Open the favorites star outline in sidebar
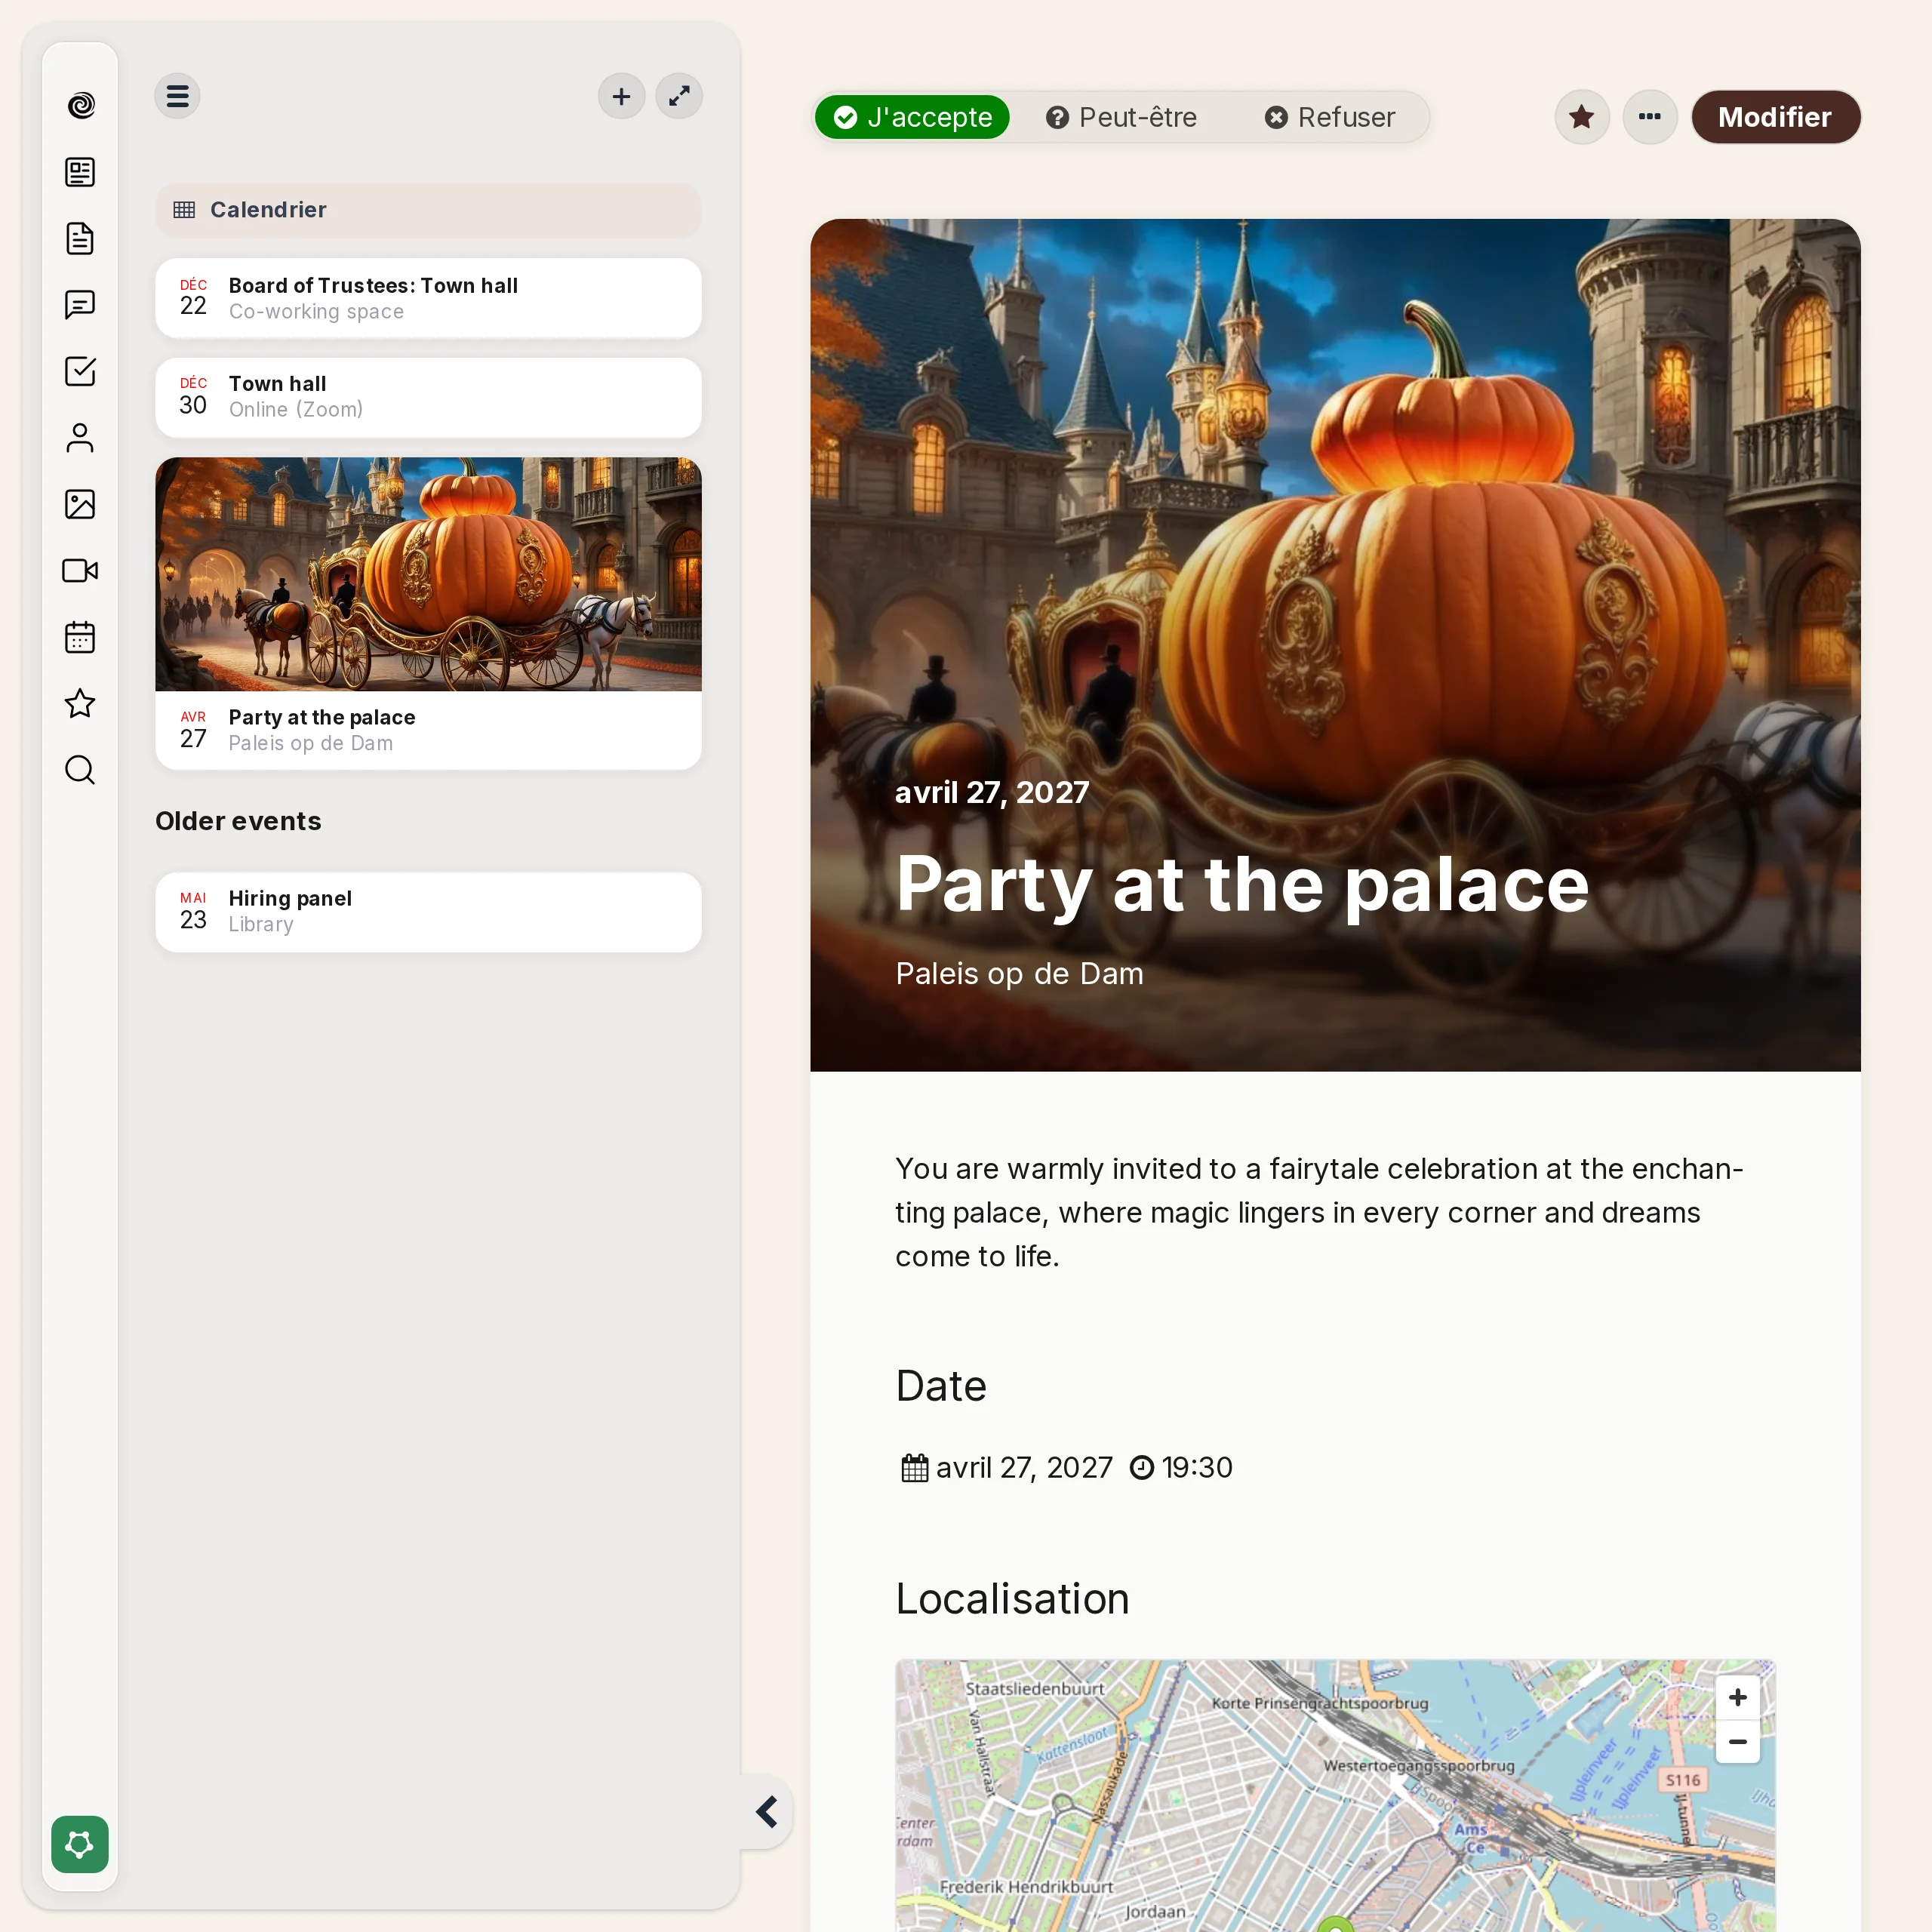The height and width of the screenshot is (1932, 1932). click(x=80, y=704)
